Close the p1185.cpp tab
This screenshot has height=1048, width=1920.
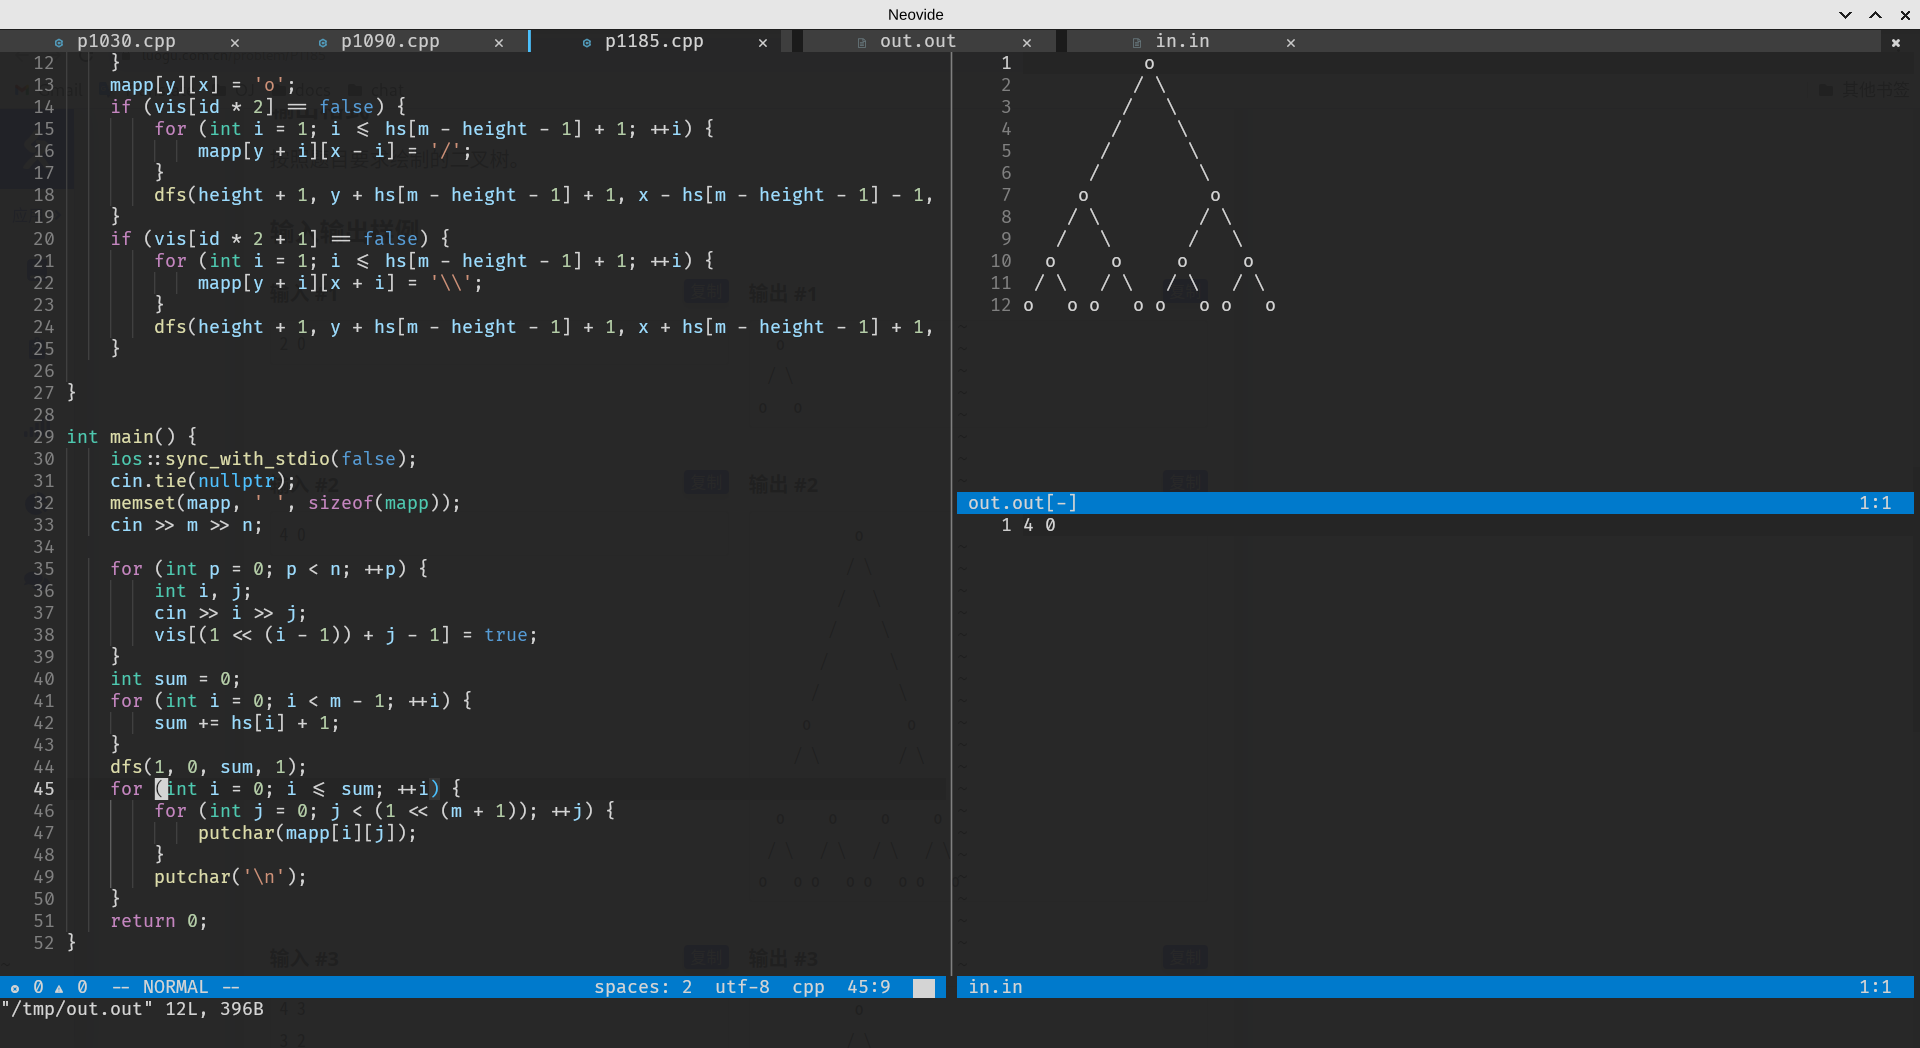click(763, 42)
